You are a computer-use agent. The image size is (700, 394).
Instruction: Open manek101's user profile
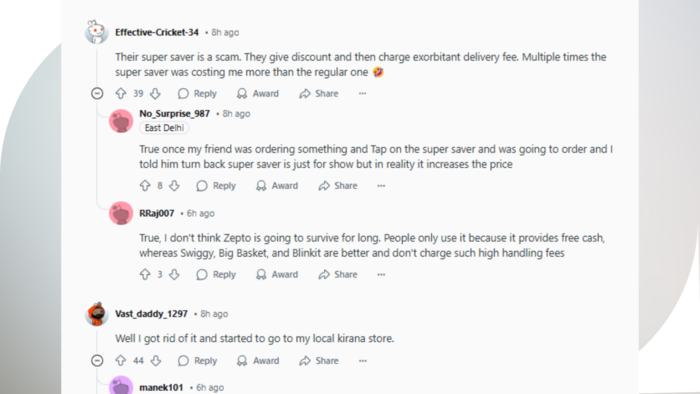pyautogui.click(x=161, y=387)
